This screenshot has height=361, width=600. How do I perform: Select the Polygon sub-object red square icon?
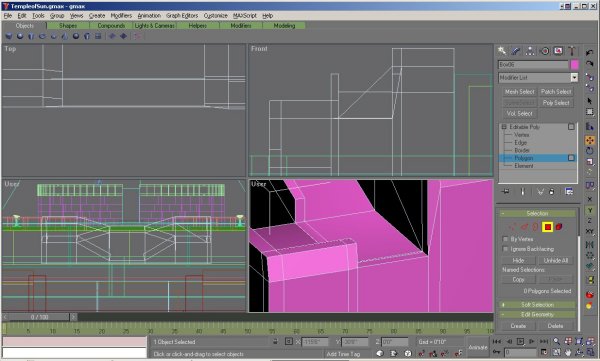(x=548, y=227)
